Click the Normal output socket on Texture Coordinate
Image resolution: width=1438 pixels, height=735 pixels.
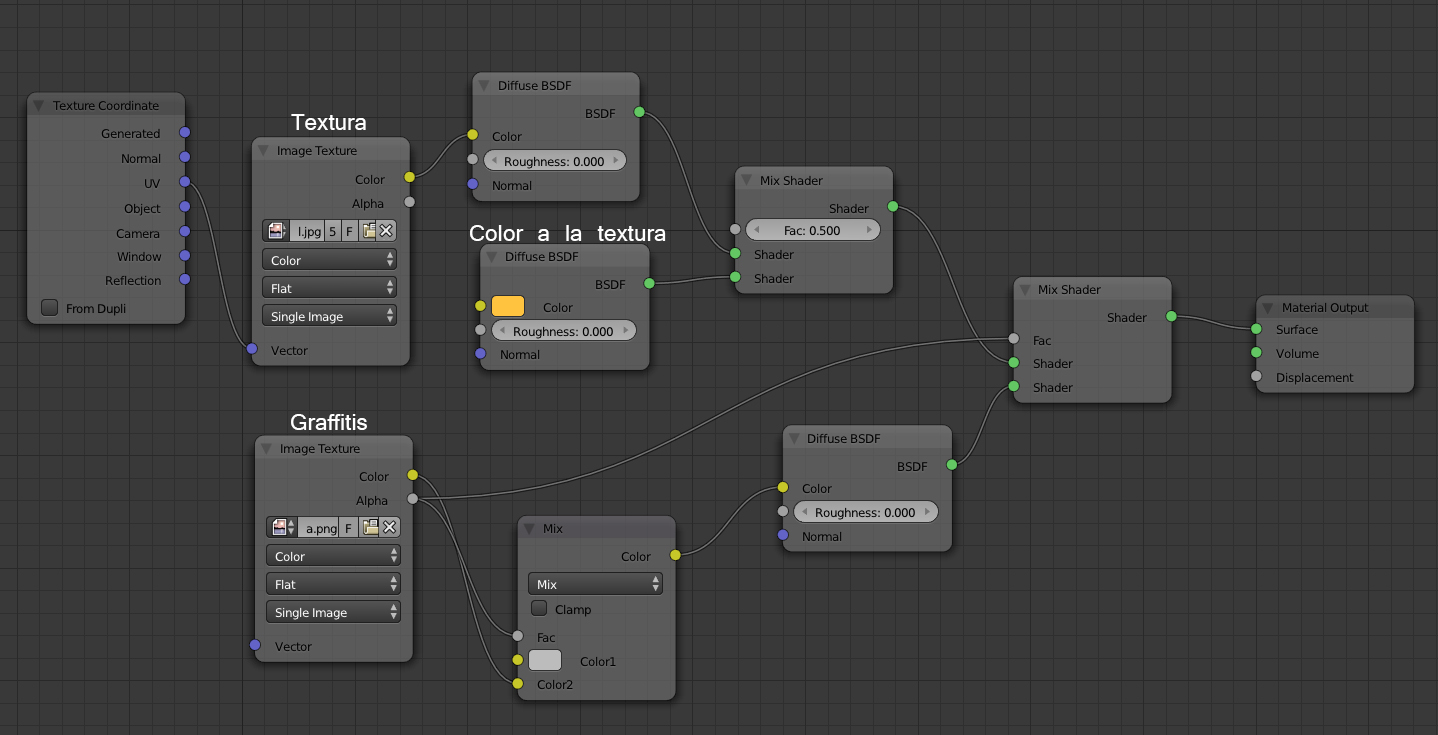point(184,157)
